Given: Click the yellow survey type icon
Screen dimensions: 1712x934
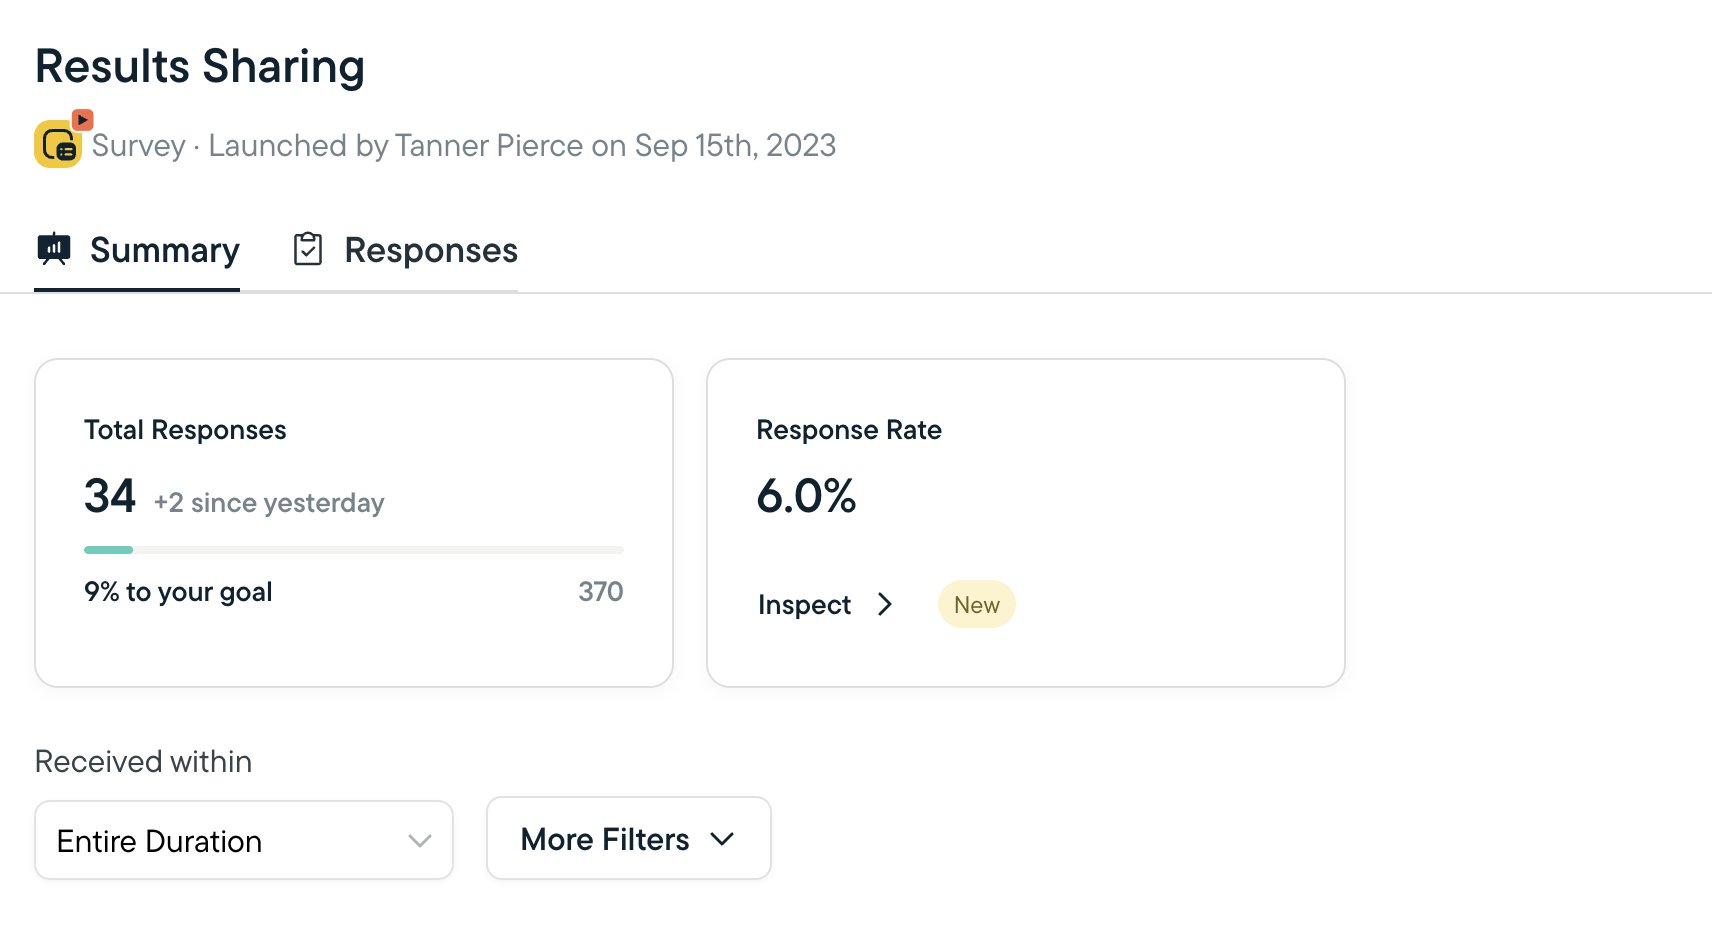Looking at the screenshot, I should tap(56, 146).
